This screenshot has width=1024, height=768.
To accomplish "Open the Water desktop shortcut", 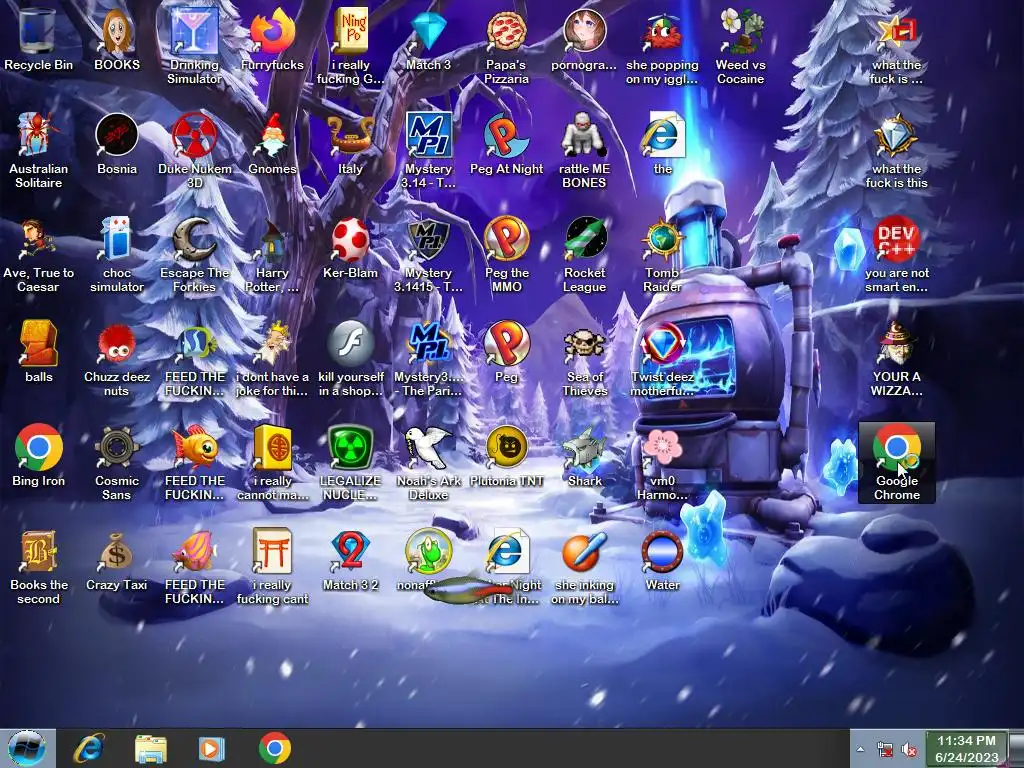I will (x=662, y=560).
